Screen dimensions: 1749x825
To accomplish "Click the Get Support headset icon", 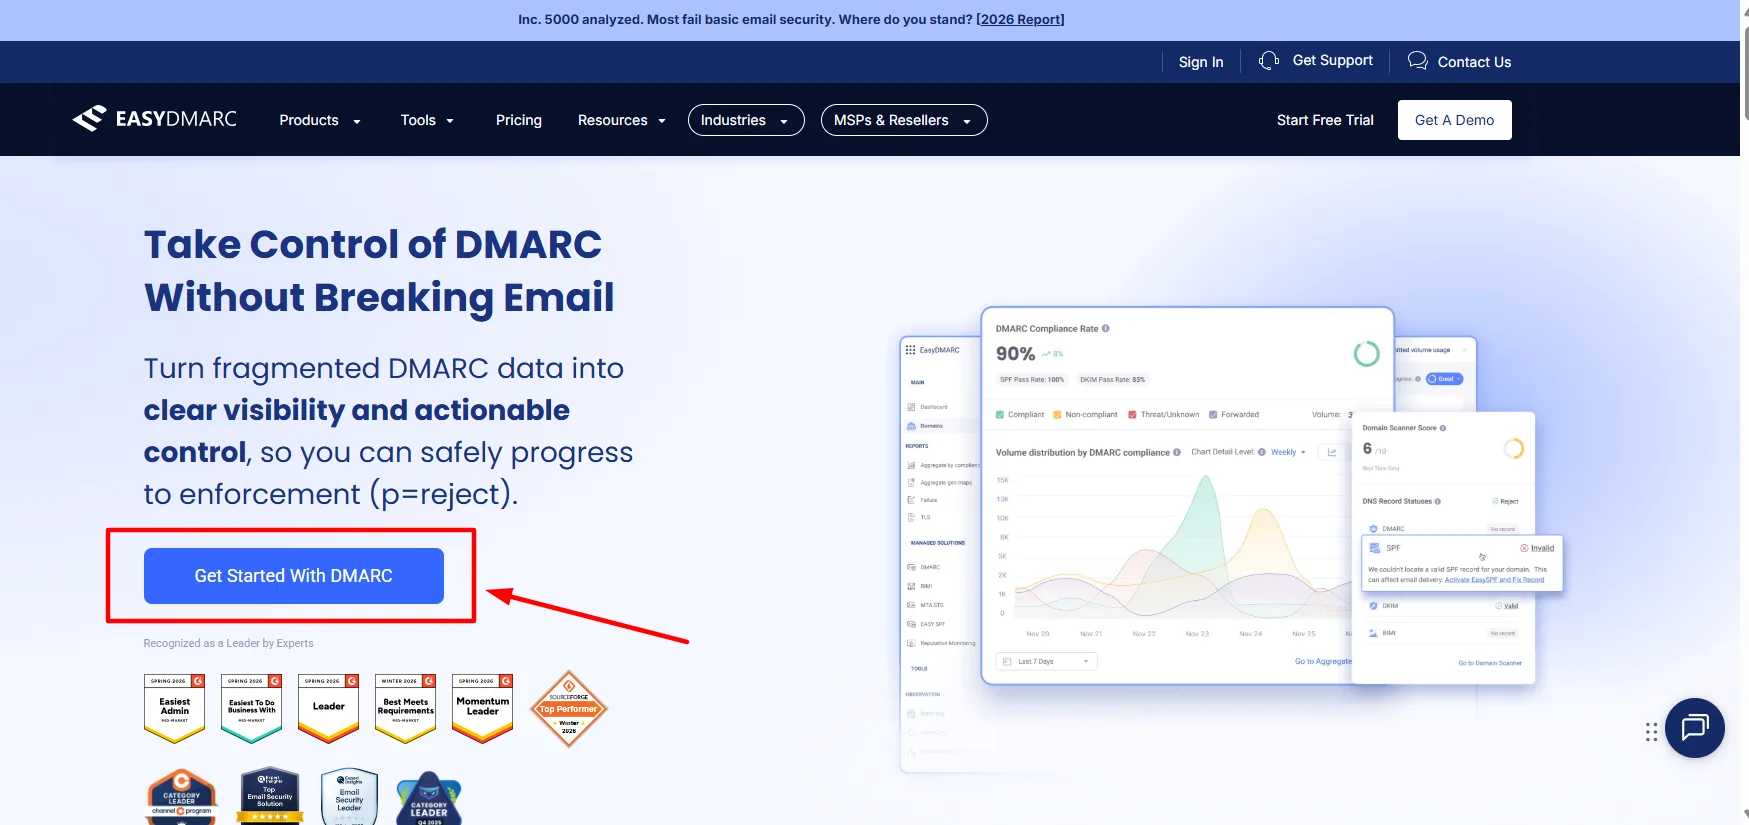I will pyautogui.click(x=1269, y=61).
